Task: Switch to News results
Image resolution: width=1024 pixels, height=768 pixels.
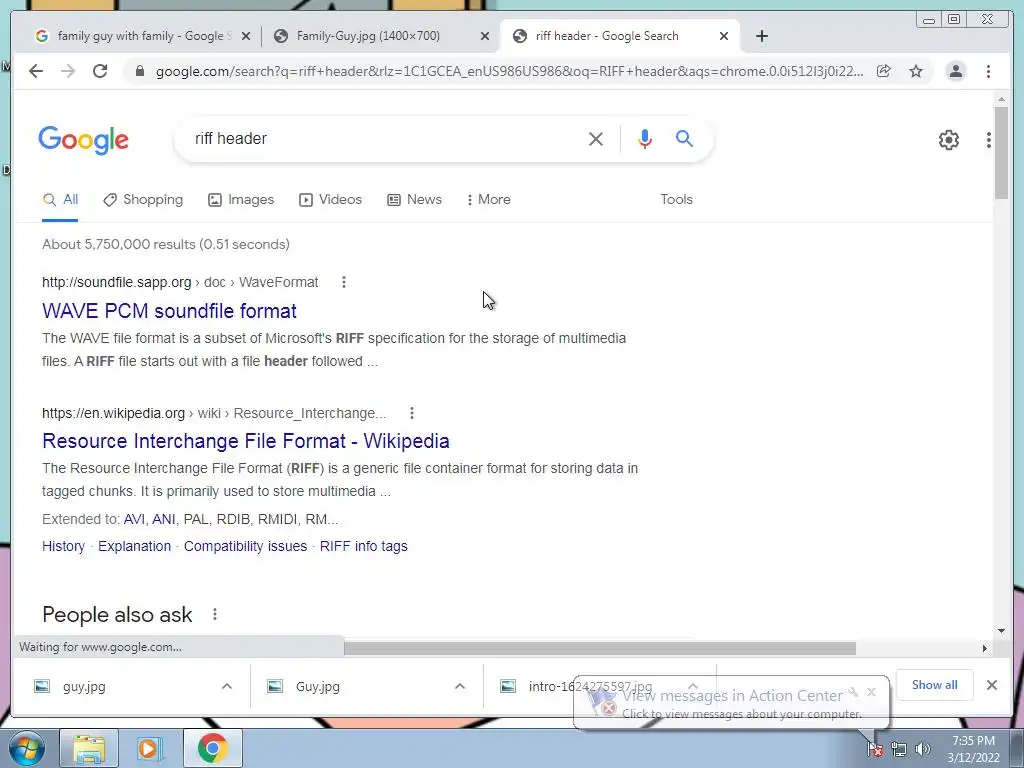Action: click(x=415, y=200)
